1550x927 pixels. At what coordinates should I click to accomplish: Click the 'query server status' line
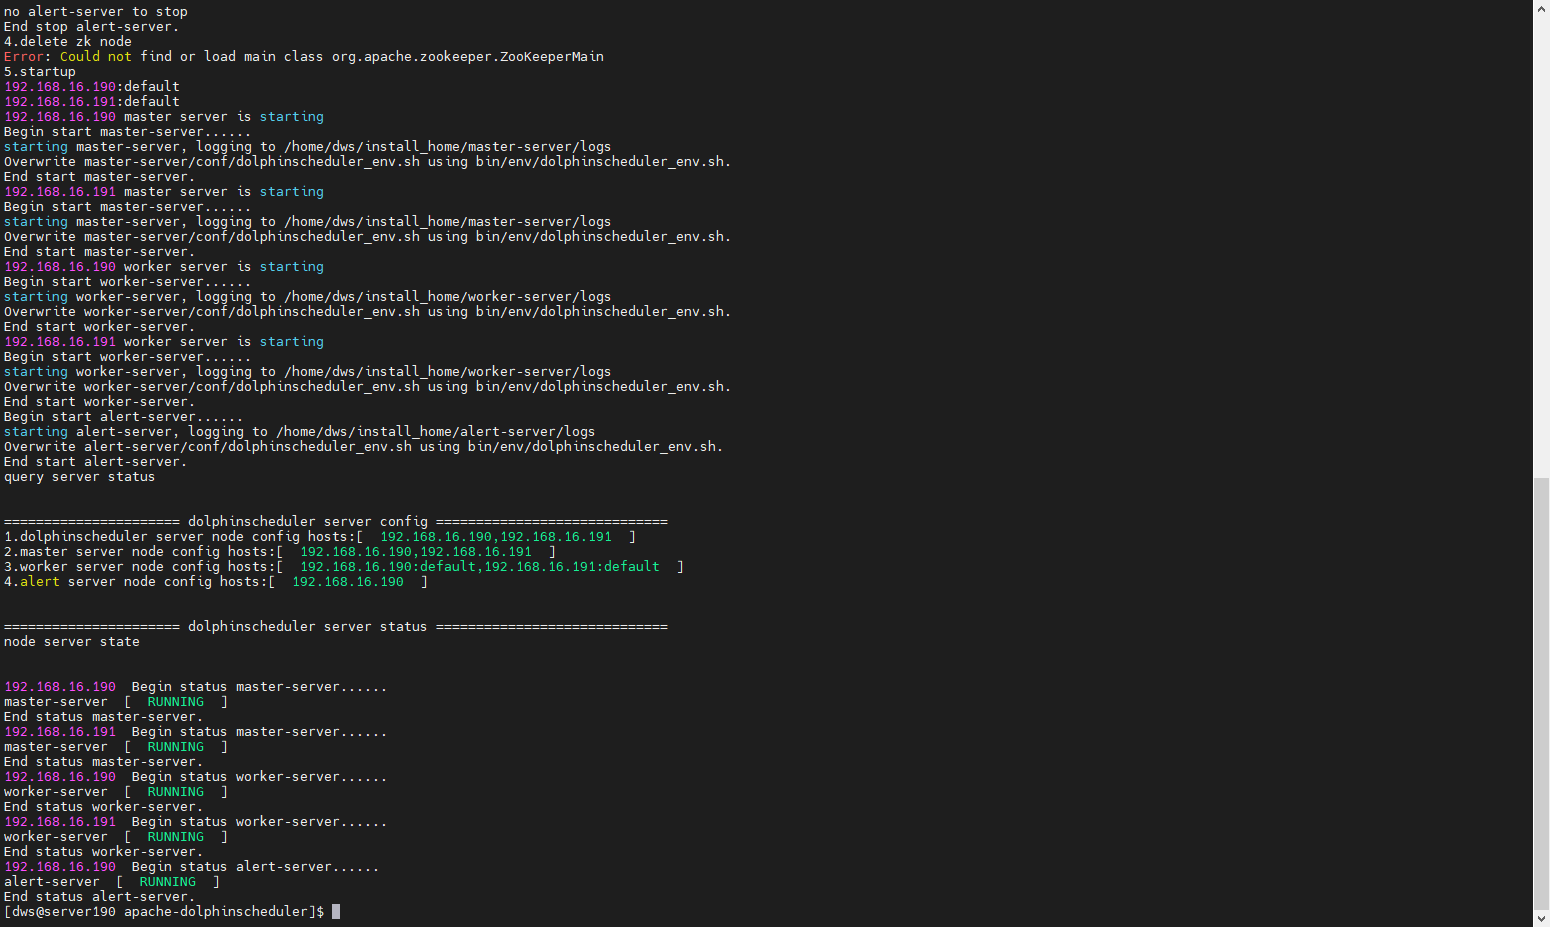point(79,477)
